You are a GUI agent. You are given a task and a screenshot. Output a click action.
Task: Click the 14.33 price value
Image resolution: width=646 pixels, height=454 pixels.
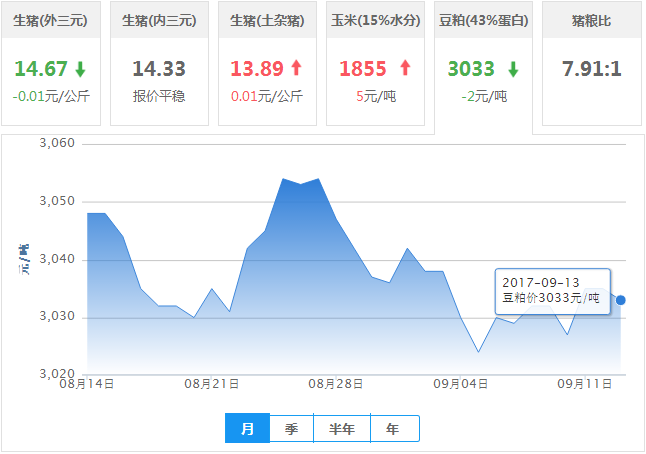159,69
